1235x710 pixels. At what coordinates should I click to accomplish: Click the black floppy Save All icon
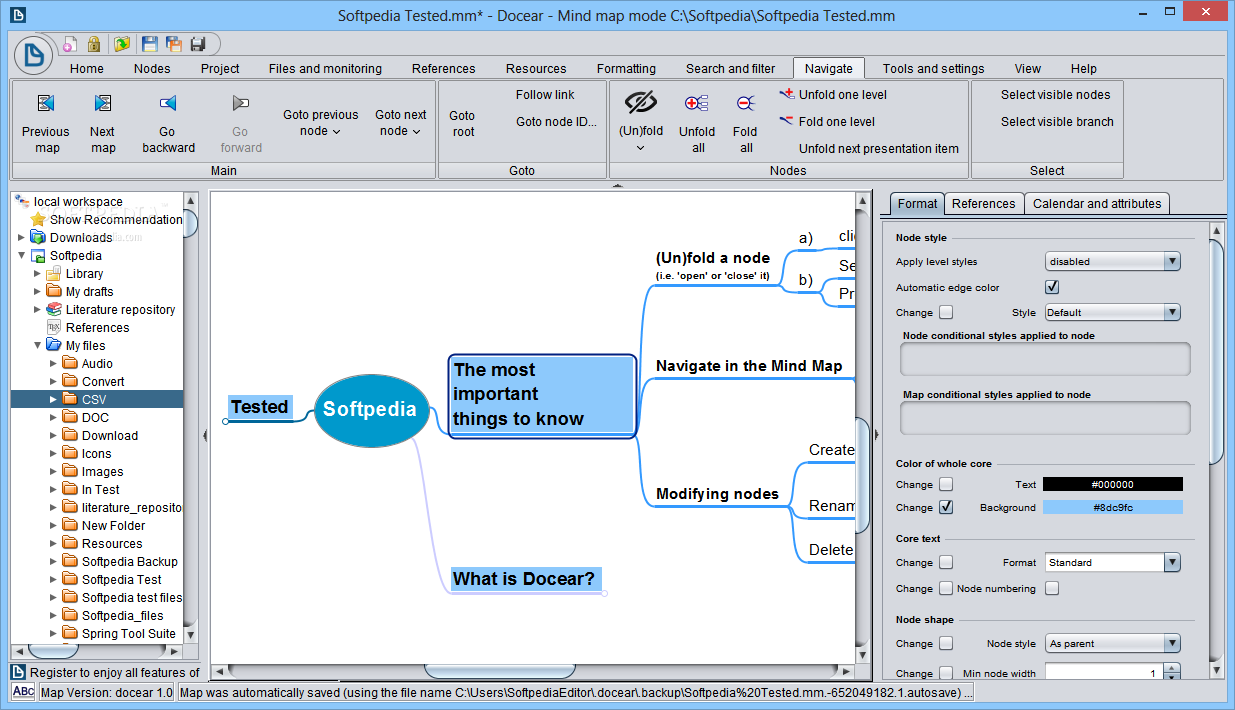coord(198,44)
